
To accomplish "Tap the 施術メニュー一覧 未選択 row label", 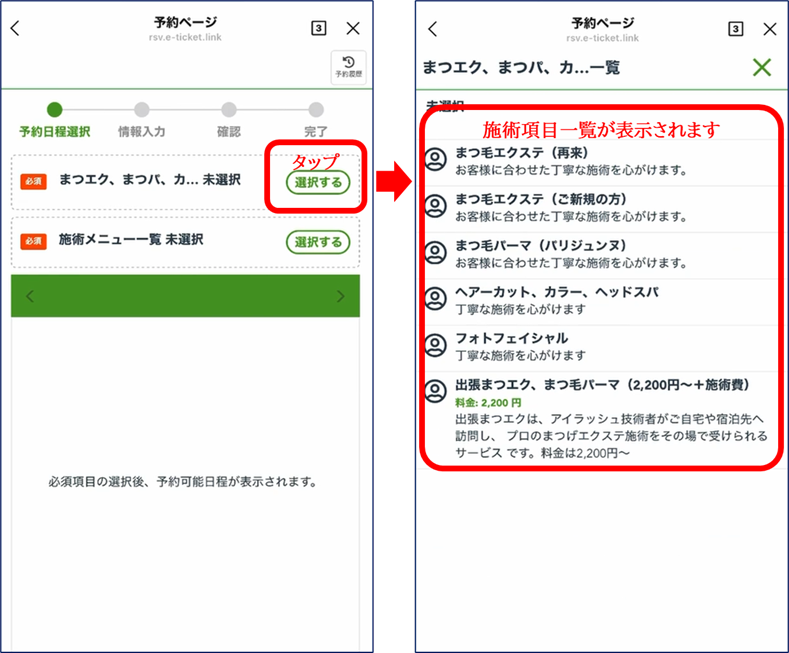I will [131, 240].
